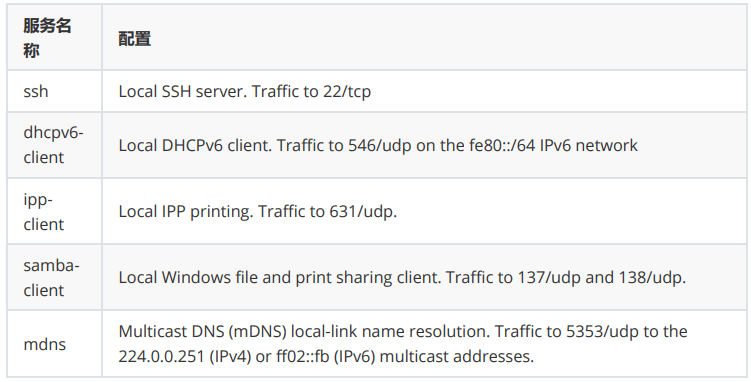751x382 pixels.
Task: Click the 配置 column header
Action: click(x=135, y=39)
